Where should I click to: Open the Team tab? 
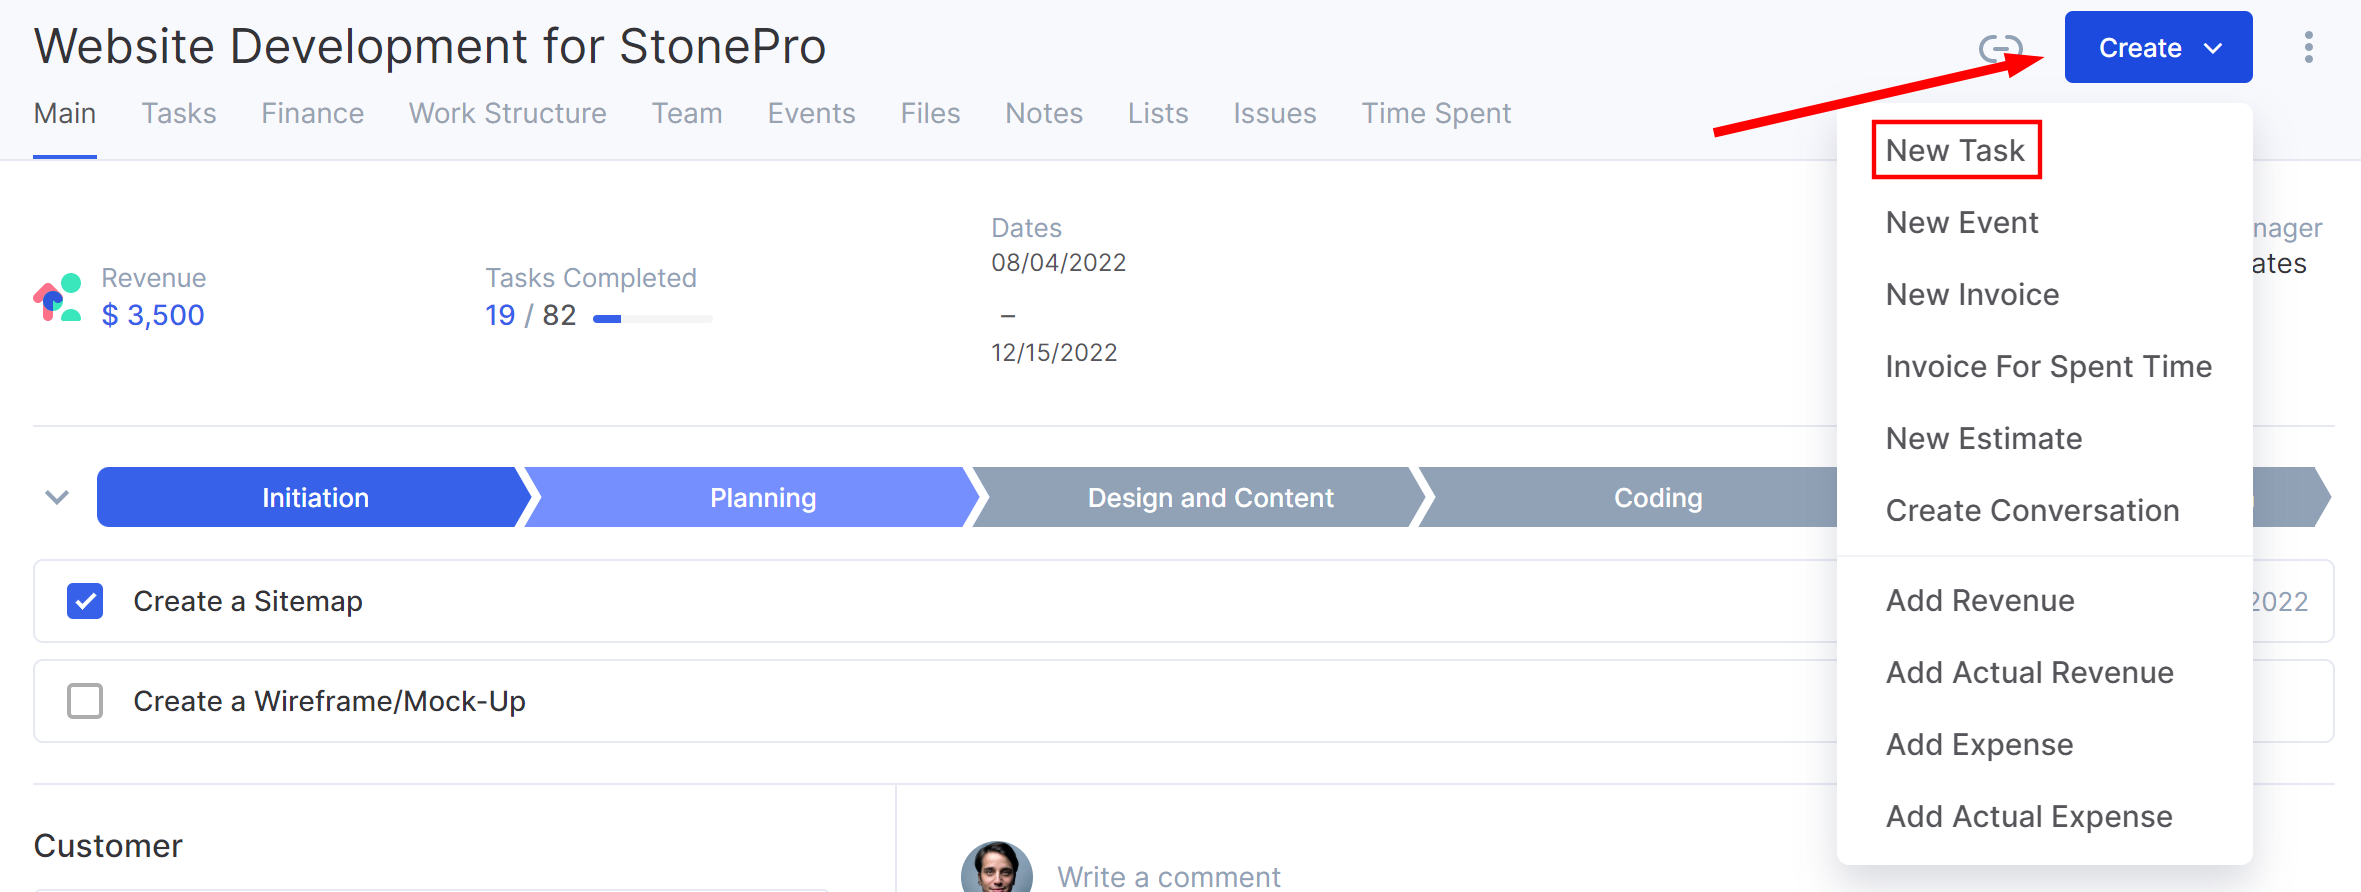[687, 113]
